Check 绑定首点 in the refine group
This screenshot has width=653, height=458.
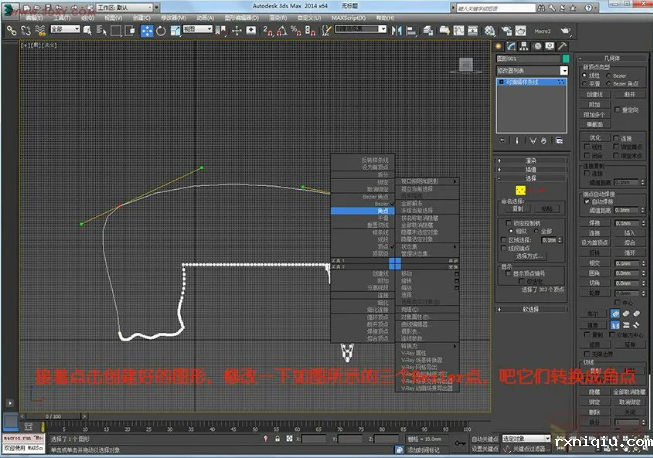click(x=616, y=147)
